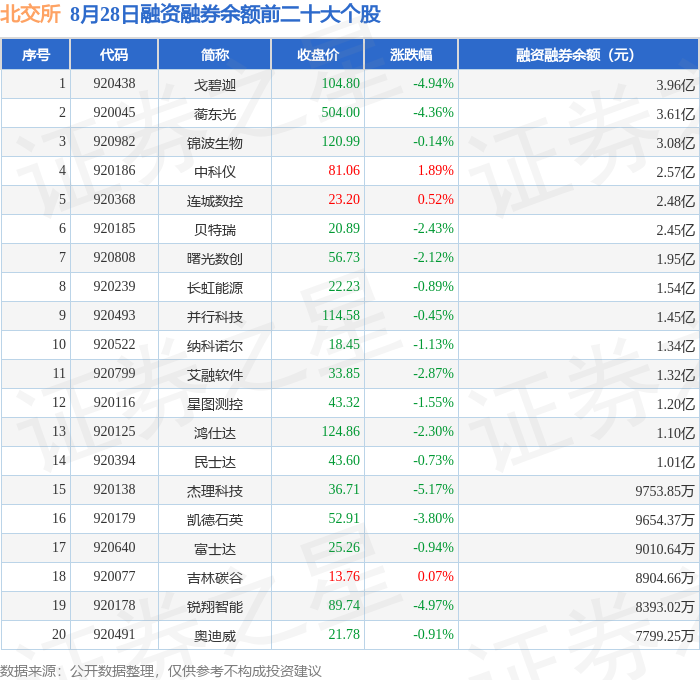
Task: Click the 北交所 title text
Action: click(x=30, y=14)
